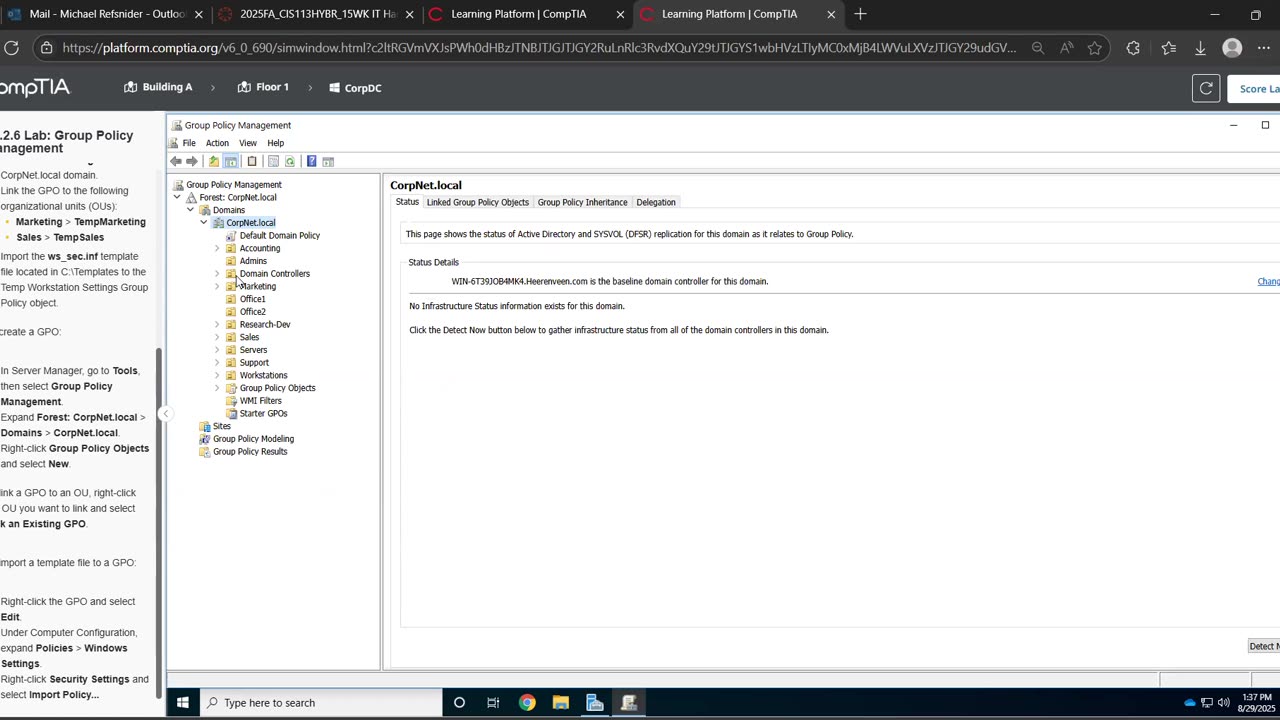1280x720 pixels.
Task: Open the browser Favorites list icon
Action: click(x=1168, y=47)
